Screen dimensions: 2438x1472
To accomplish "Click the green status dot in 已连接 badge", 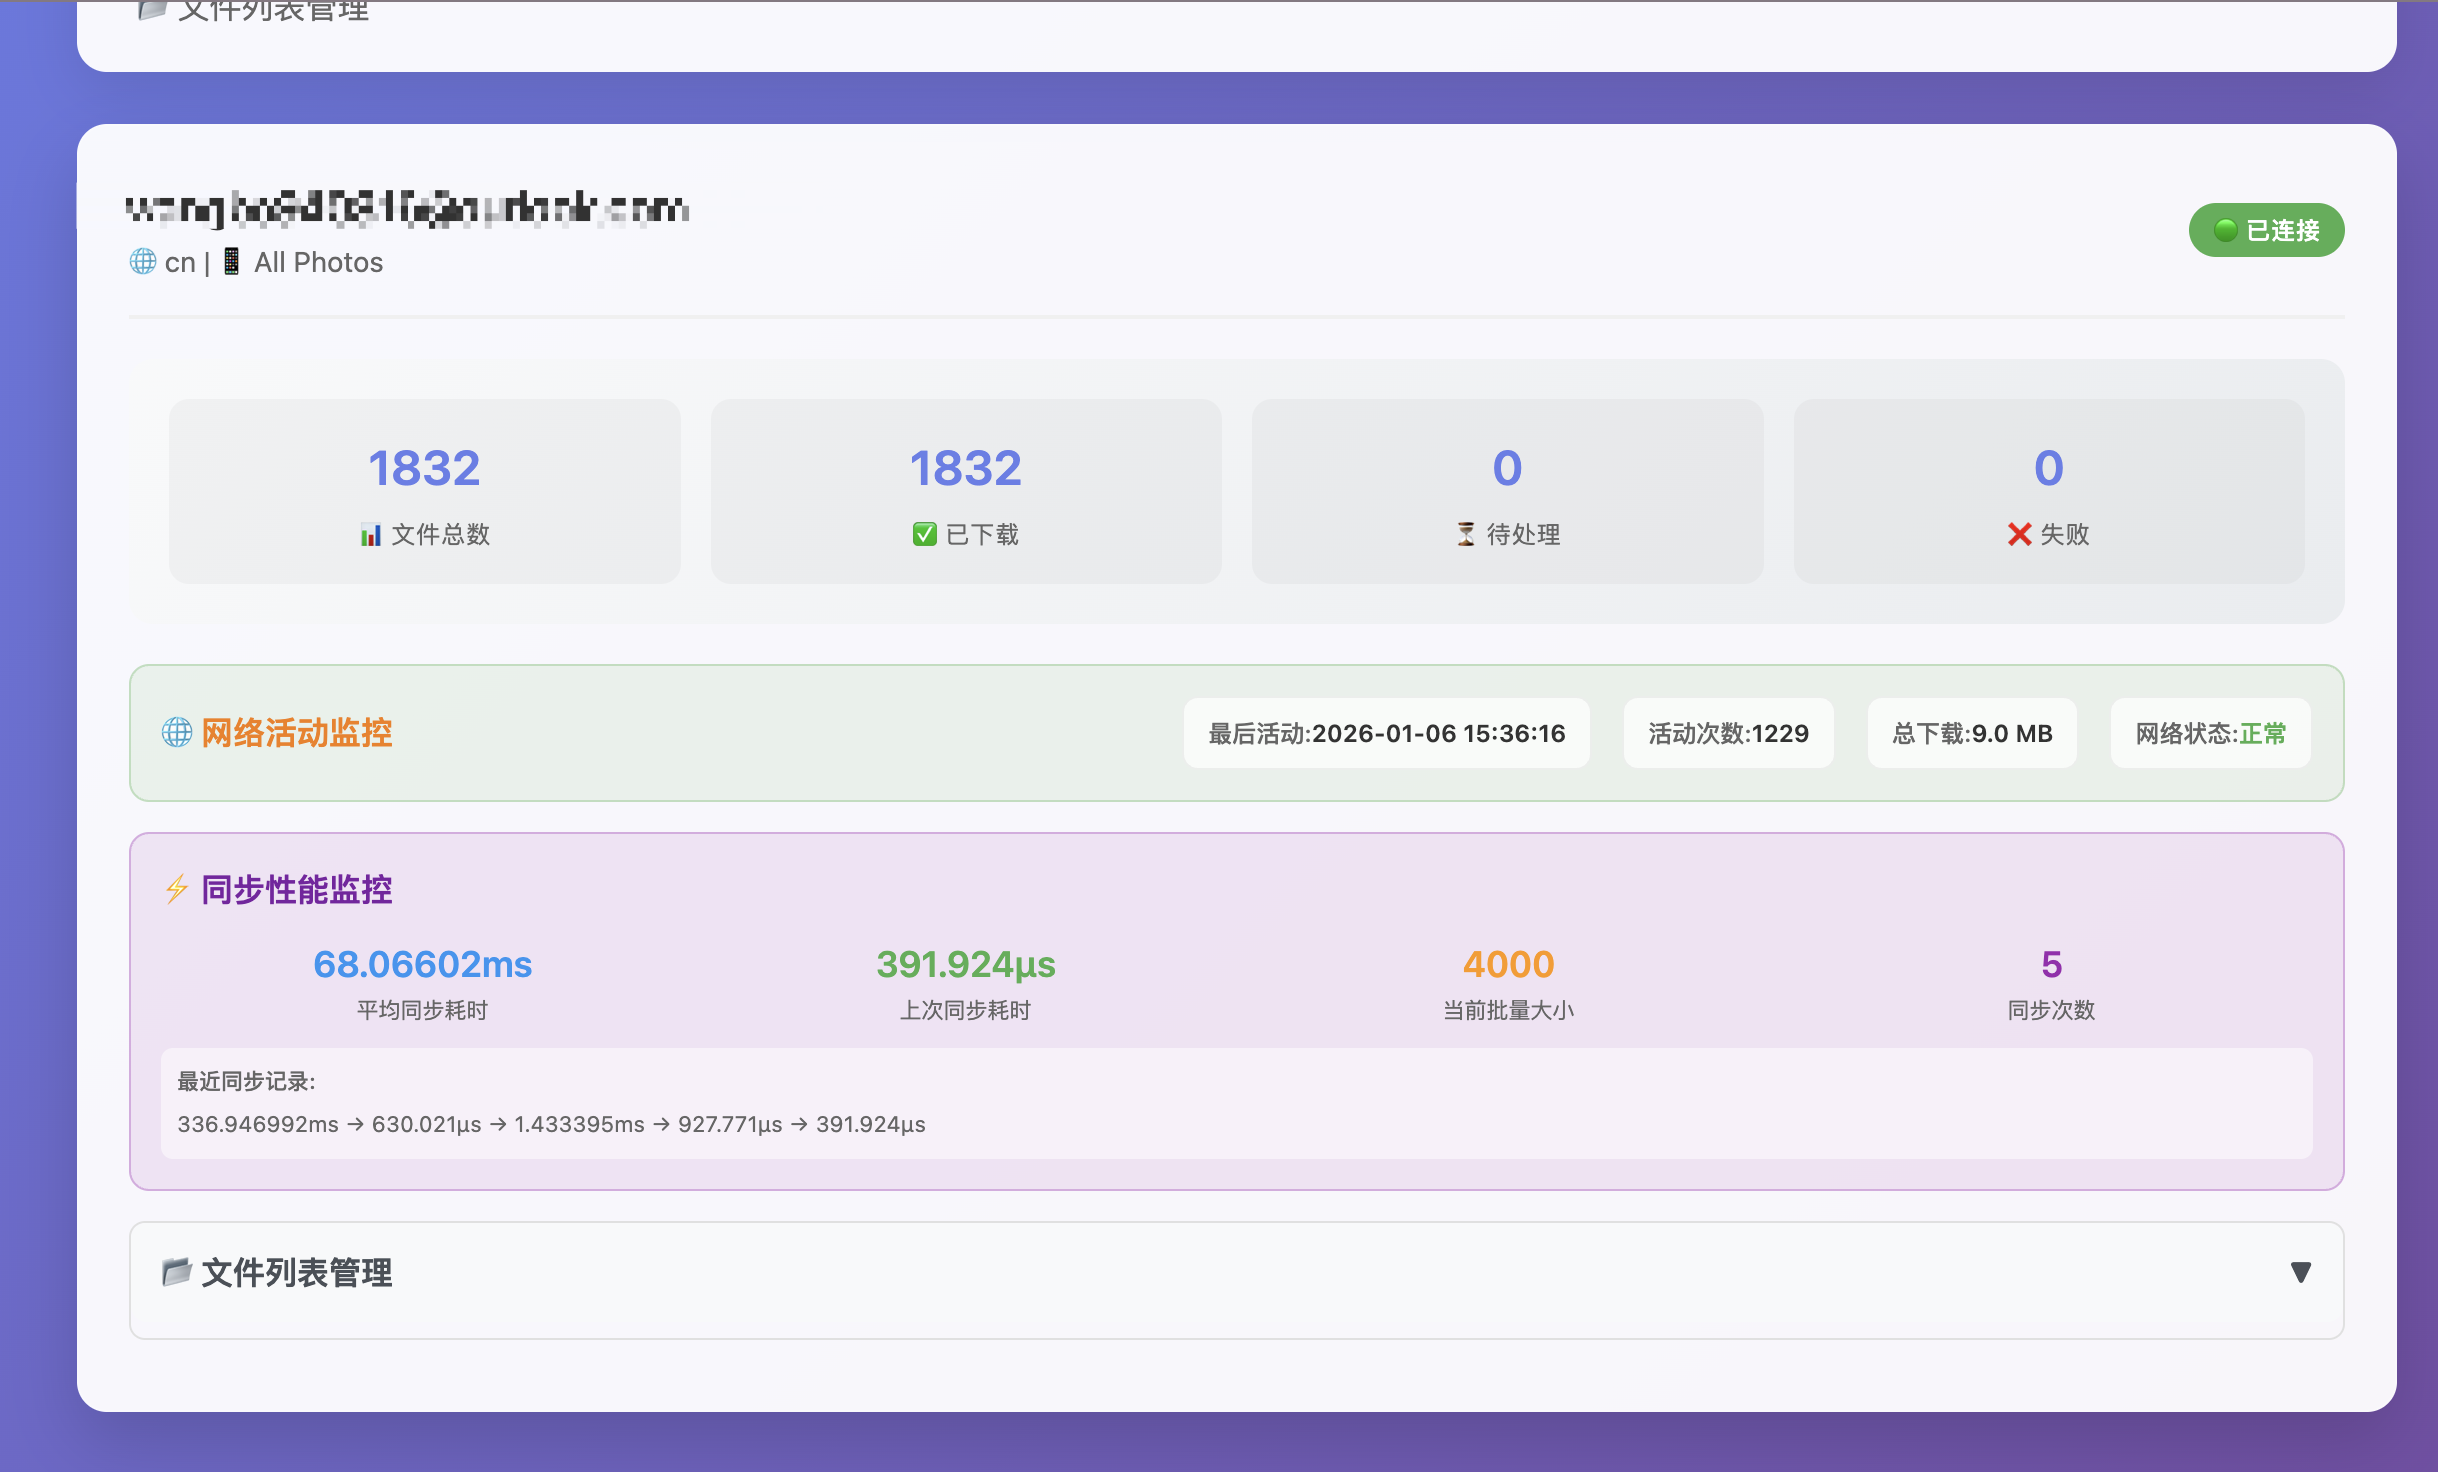I will [2225, 231].
